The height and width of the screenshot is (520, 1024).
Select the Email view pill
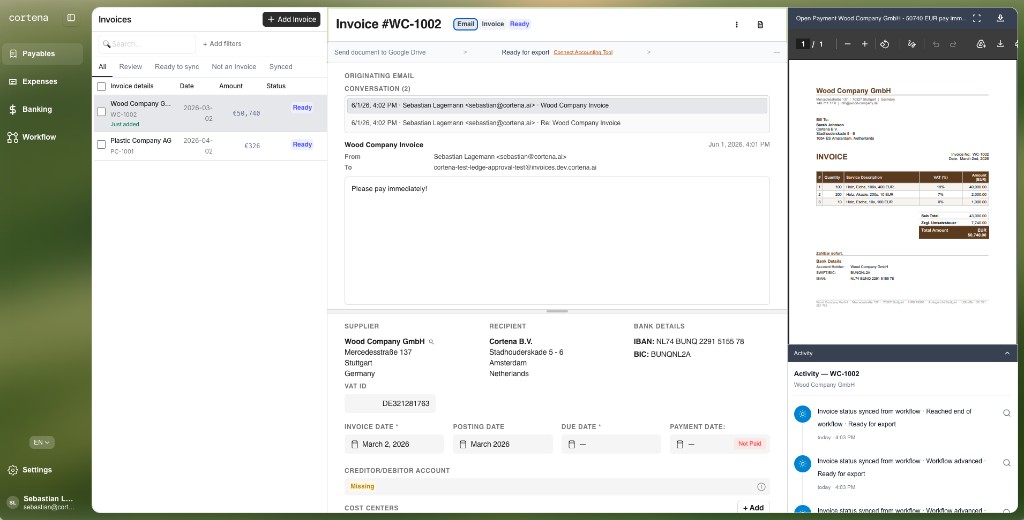pos(466,24)
